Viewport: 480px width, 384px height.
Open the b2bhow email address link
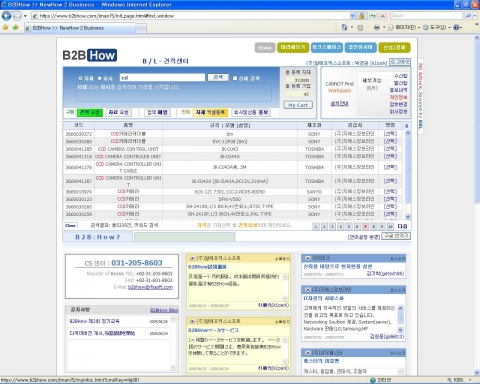(150, 287)
